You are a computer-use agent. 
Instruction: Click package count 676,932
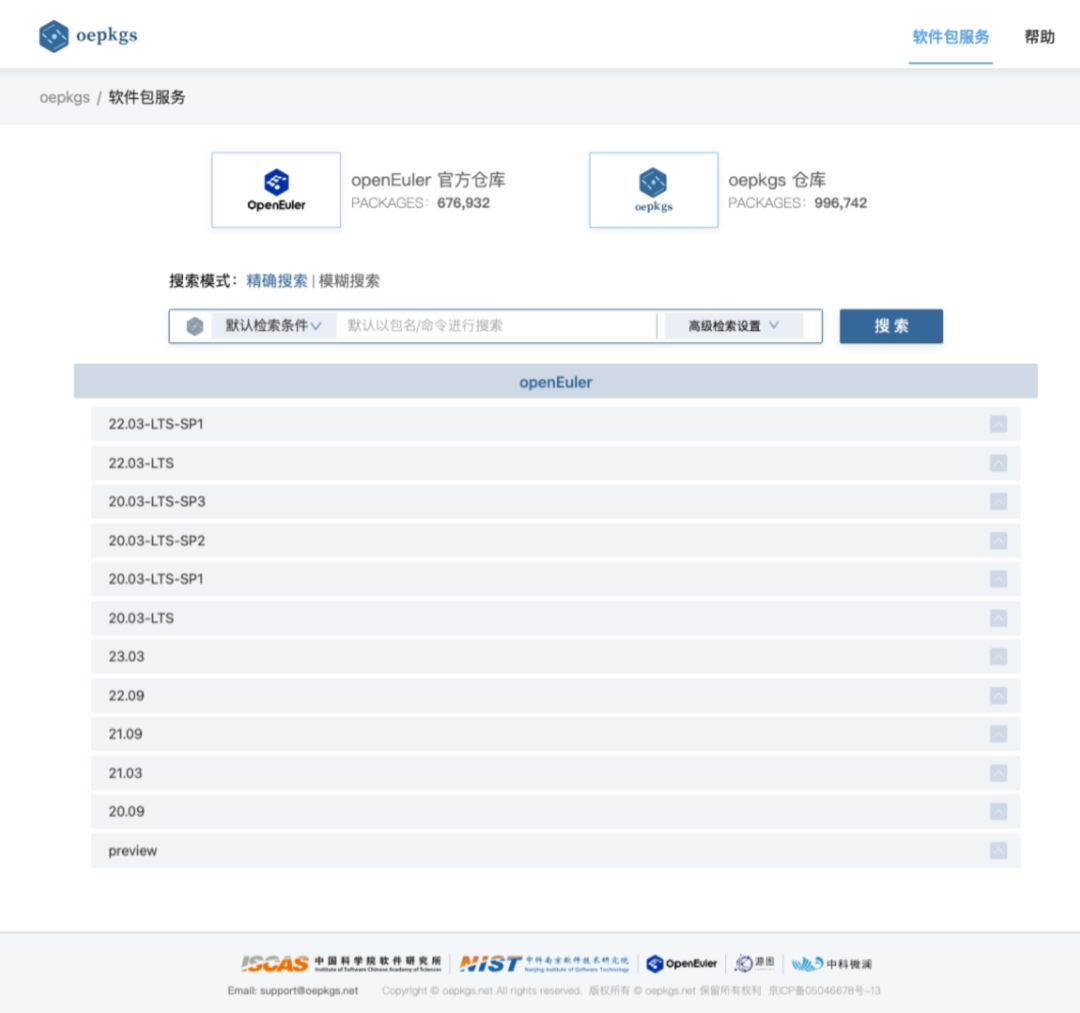(464, 203)
